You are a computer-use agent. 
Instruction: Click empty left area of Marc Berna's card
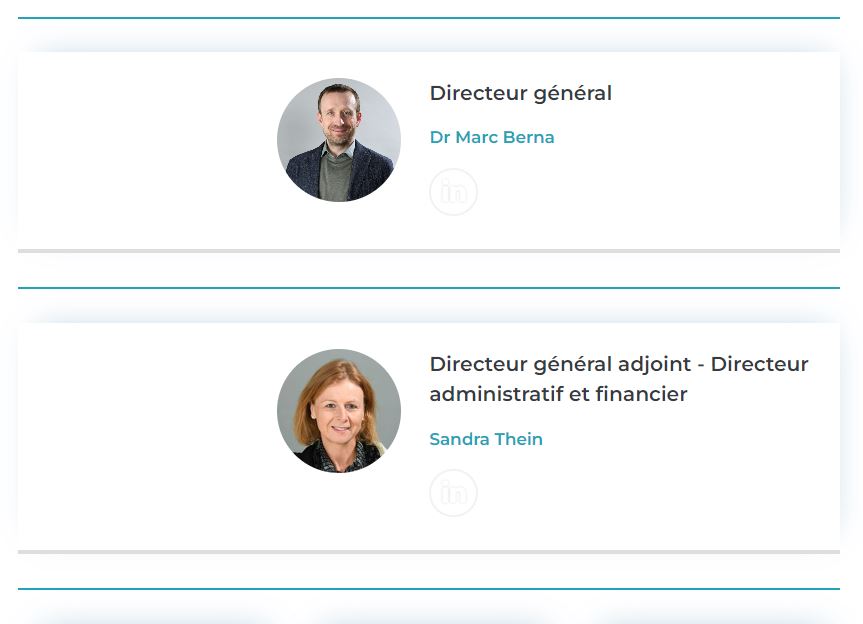pos(143,151)
